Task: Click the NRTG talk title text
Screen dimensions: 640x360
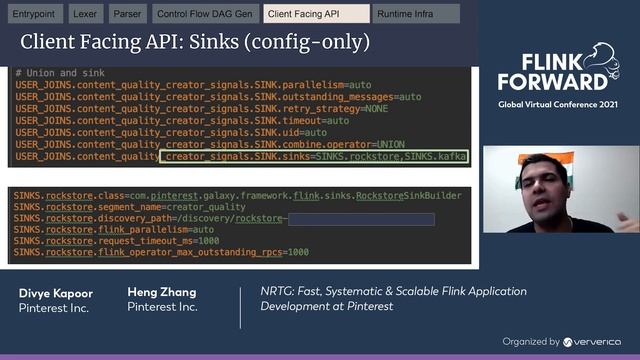Action: pyautogui.click(x=393, y=299)
